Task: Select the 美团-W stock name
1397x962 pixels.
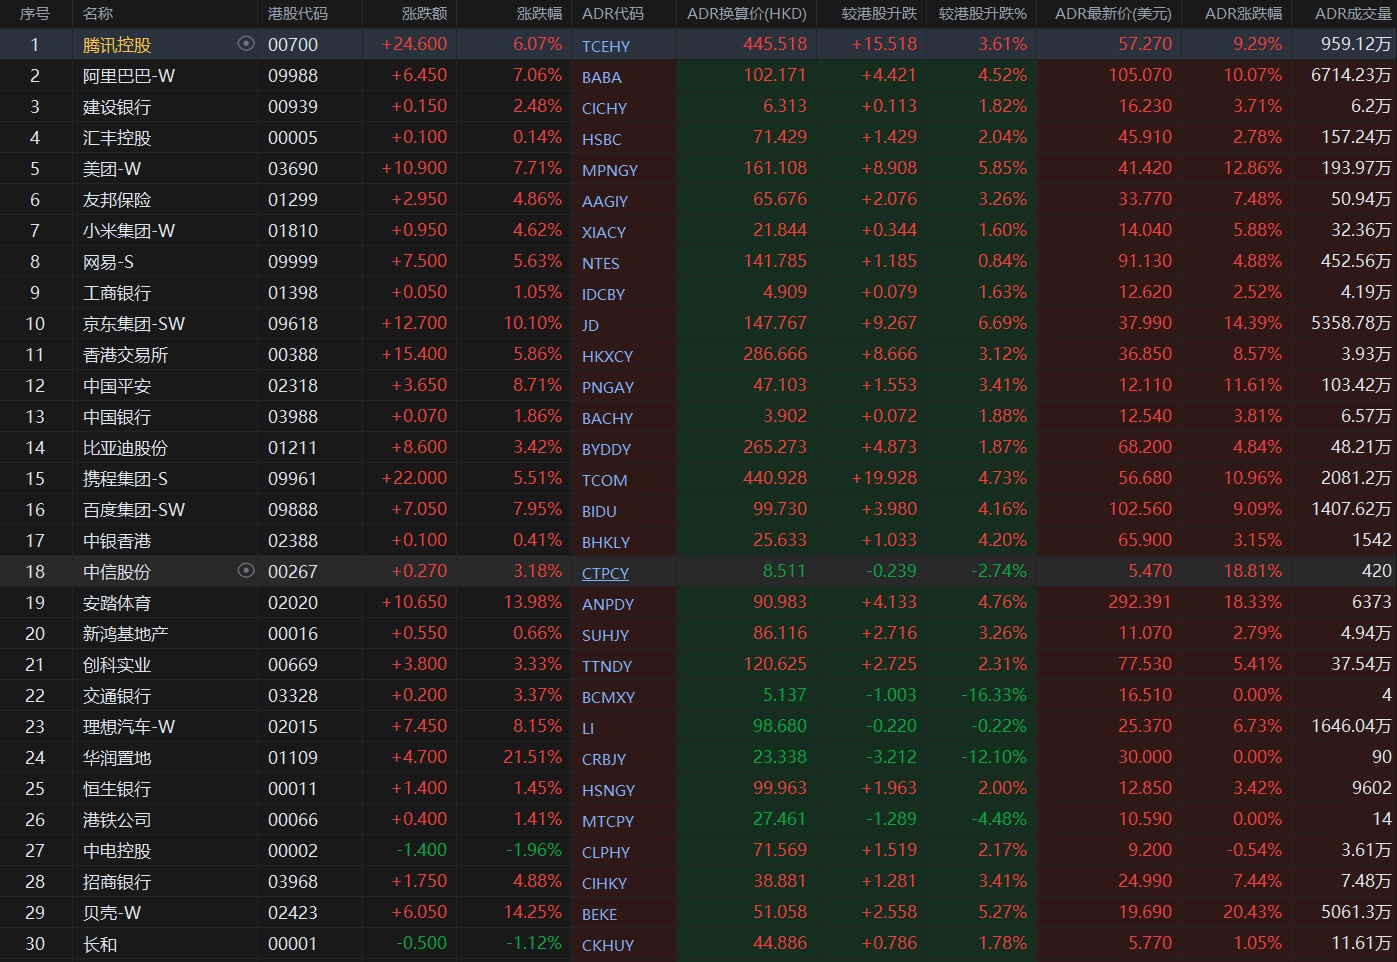Action: click(x=112, y=169)
